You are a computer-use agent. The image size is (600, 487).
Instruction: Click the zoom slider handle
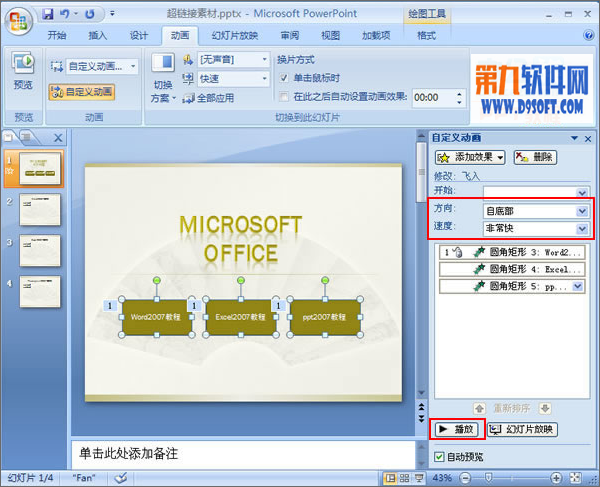[489, 478]
